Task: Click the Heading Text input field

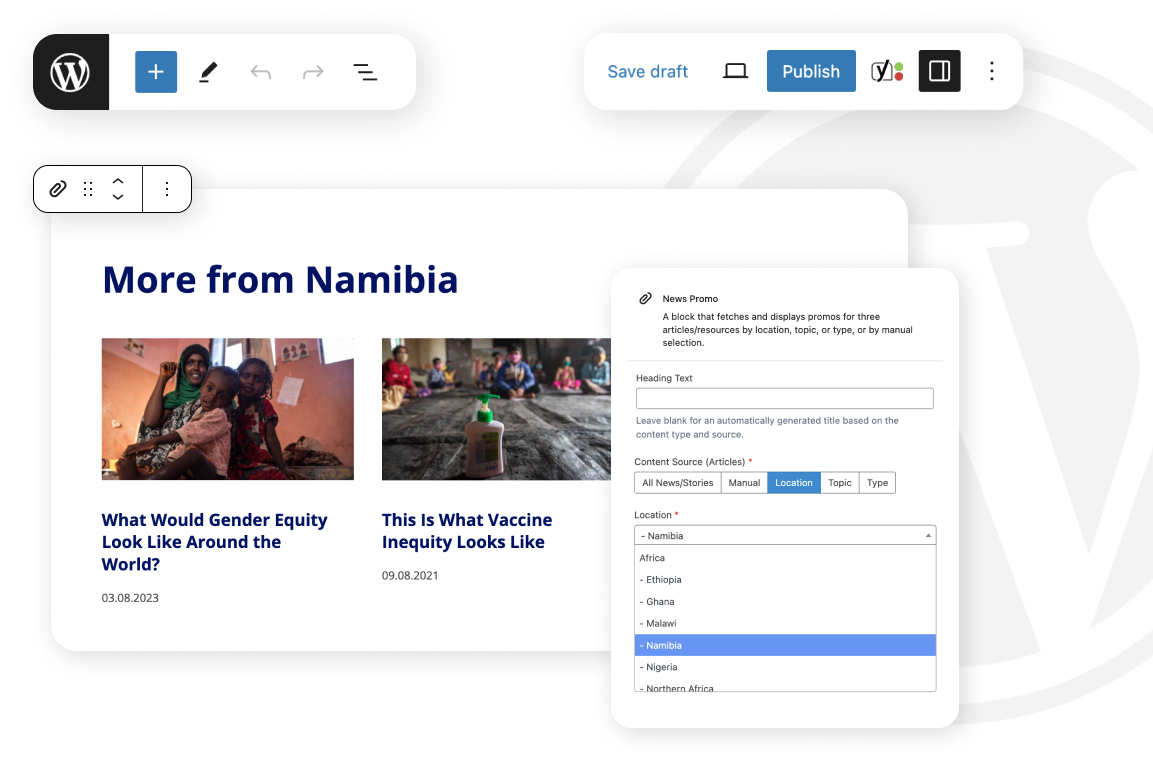Action: point(785,399)
